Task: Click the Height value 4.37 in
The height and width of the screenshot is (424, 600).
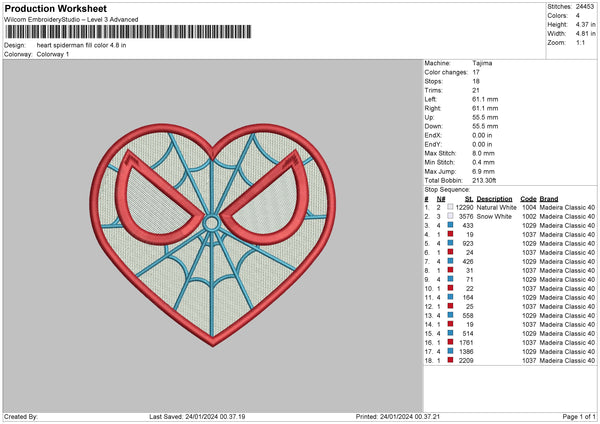Action: pos(585,24)
